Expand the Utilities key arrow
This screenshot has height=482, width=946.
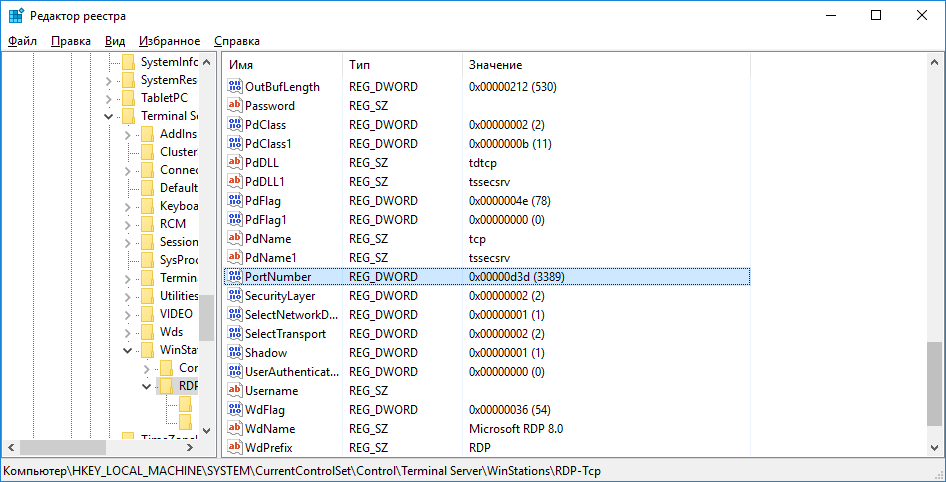click(x=127, y=296)
